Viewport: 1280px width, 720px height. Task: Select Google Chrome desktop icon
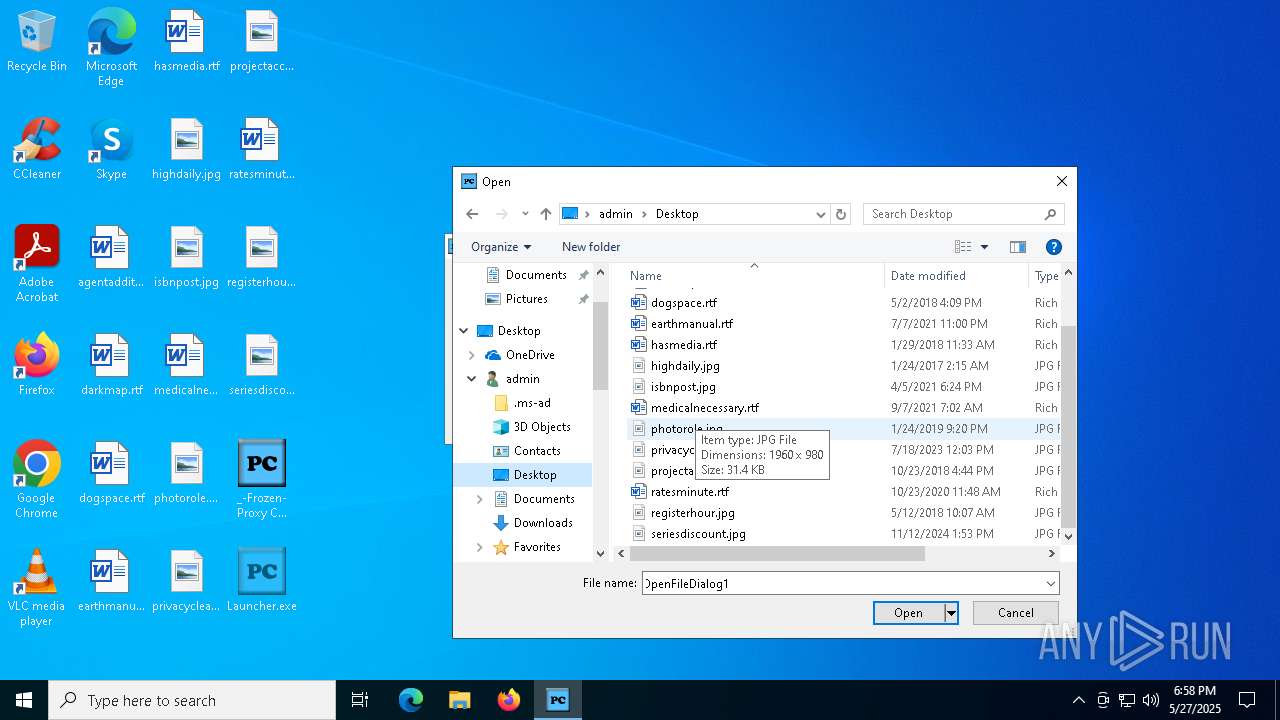[x=37, y=480]
